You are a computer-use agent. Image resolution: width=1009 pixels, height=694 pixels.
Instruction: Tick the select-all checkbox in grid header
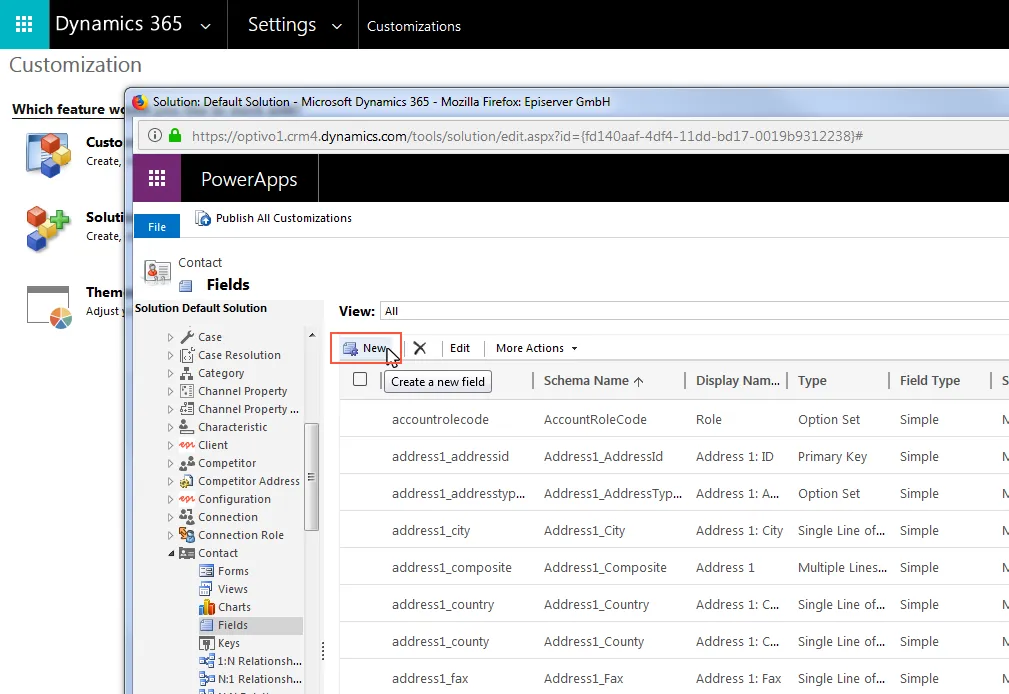(360, 380)
